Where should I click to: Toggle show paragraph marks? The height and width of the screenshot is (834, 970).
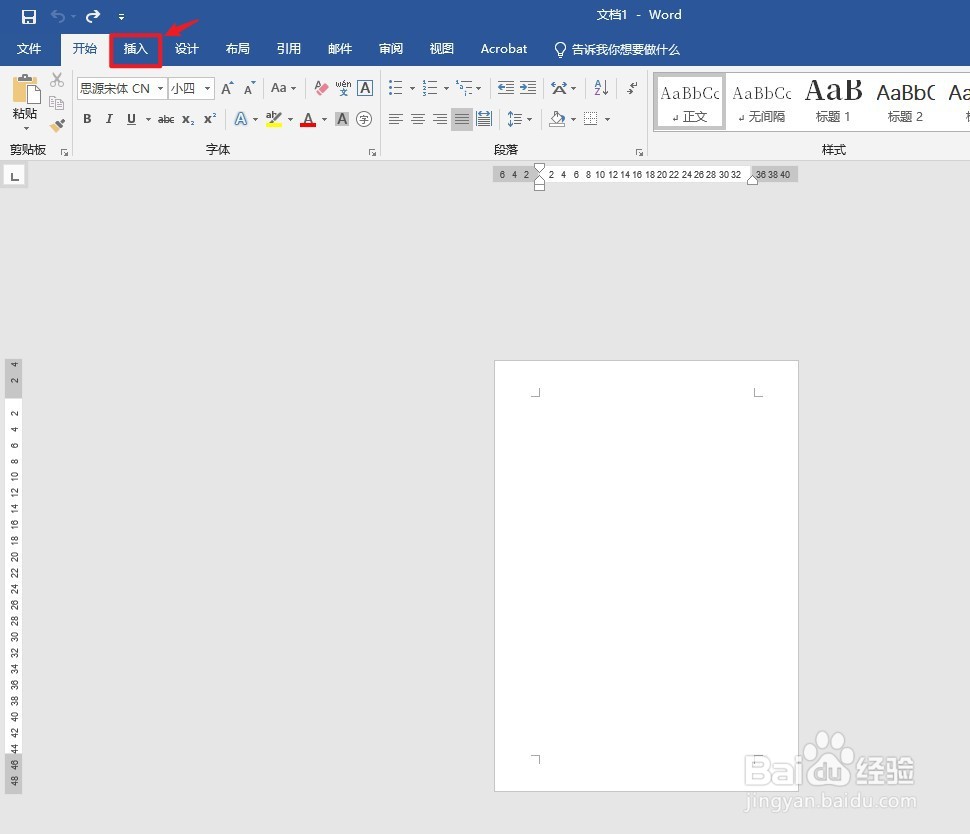[632, 88]
